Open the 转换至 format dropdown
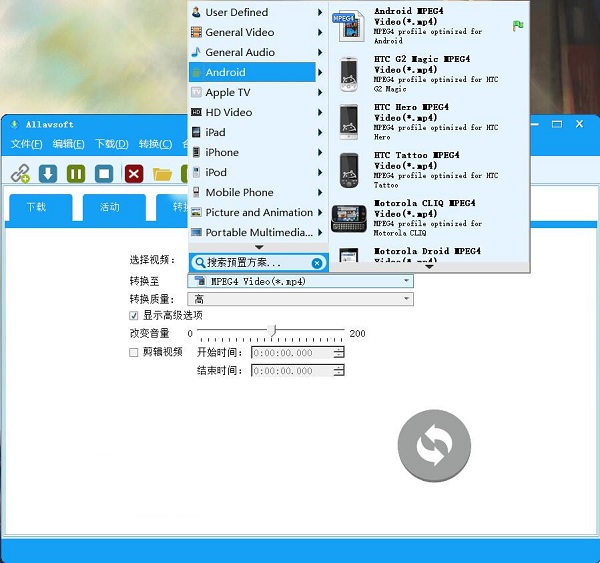600x563 pixels. pyautogui.click(x=300, y=281)
